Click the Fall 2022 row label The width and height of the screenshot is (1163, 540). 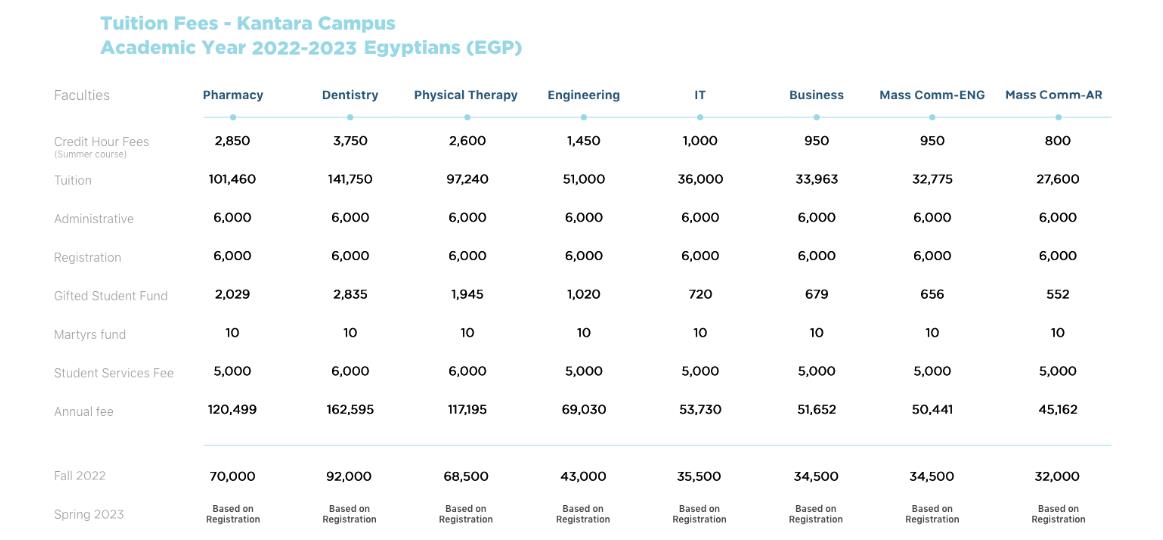click(80, 476)
